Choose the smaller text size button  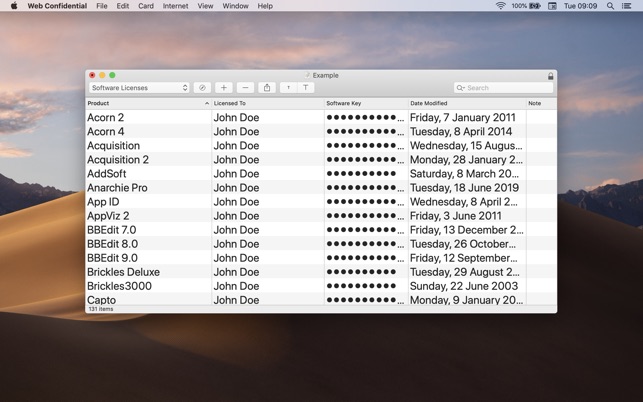(x=288, y=88)
